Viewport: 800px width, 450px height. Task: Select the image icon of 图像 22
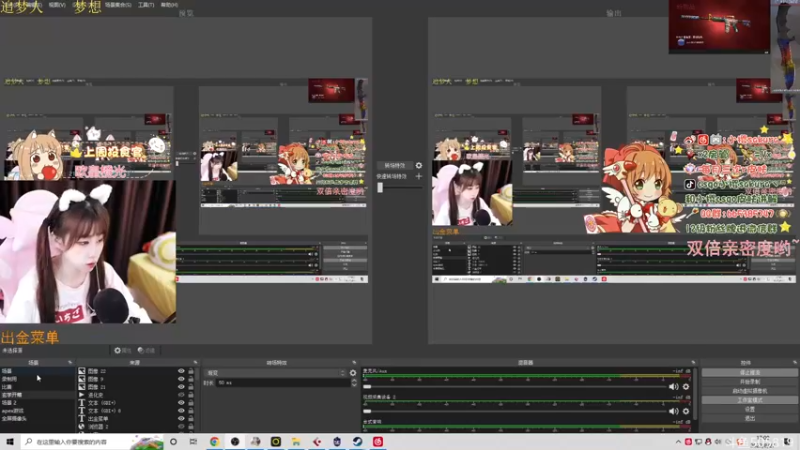pos(82,371)
